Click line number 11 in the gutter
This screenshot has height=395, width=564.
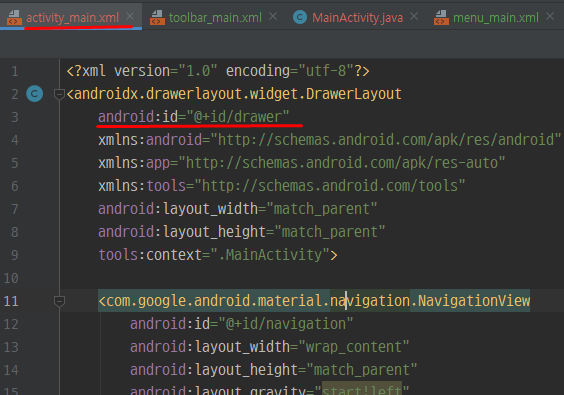[11, 301]
